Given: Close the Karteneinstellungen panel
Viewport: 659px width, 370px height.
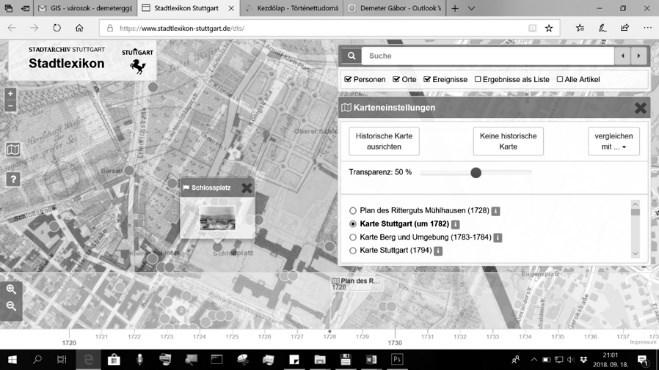Looking at the screenshot, I should point(640,108).
